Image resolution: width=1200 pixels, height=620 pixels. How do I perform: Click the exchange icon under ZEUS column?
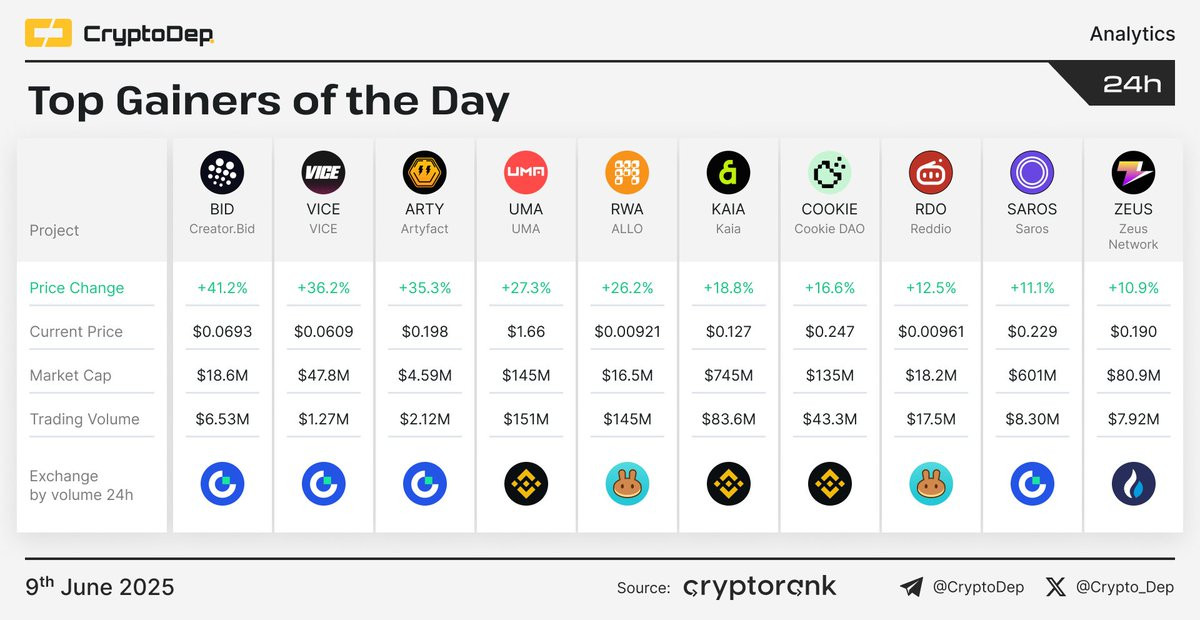click(1133, 485)
